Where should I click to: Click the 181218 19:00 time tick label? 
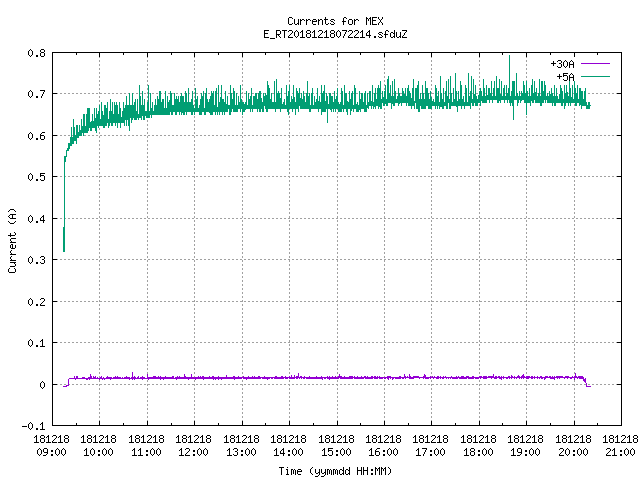(525, 446)
